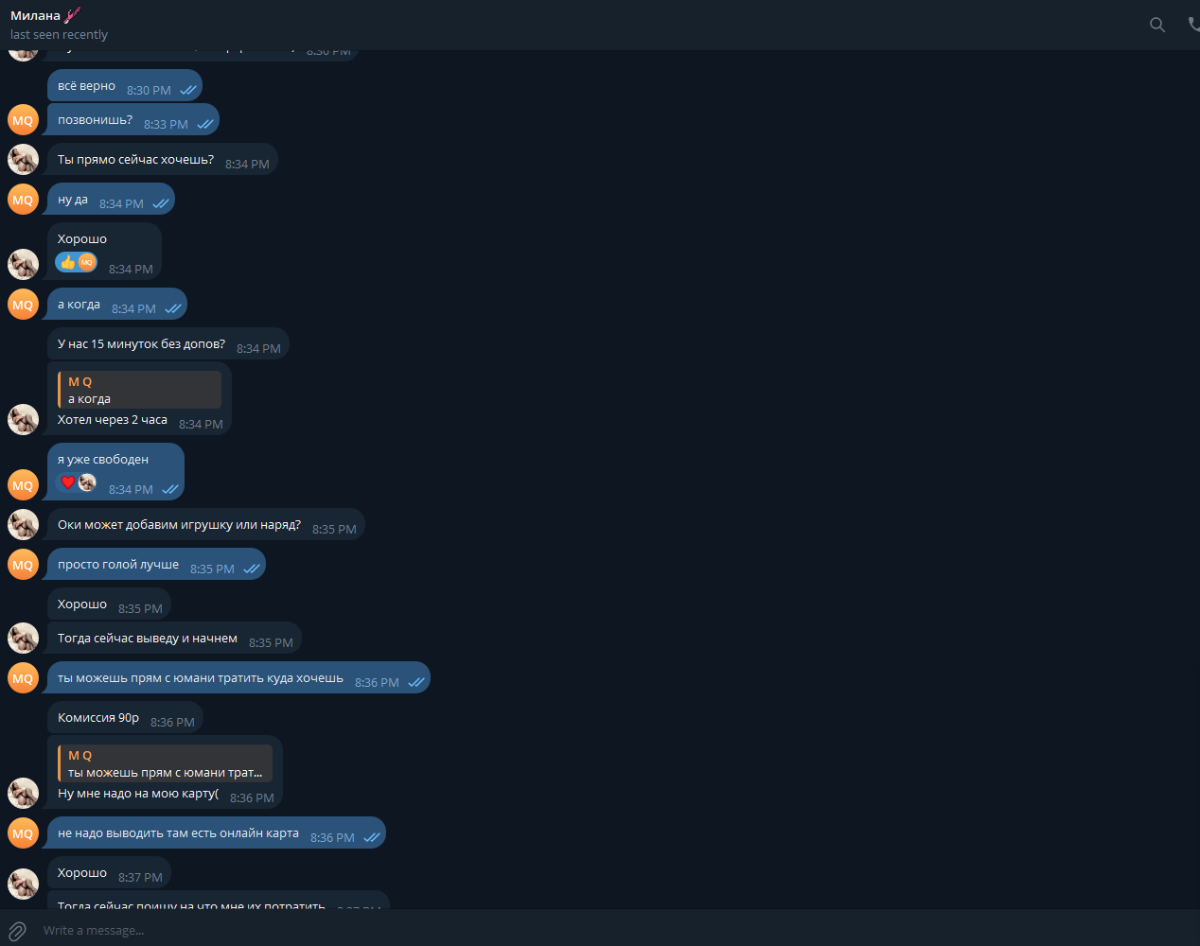Click the heart reaction under 'я уже свободен'
This screenshot has width=1200, height=946.
pos(67,482)
